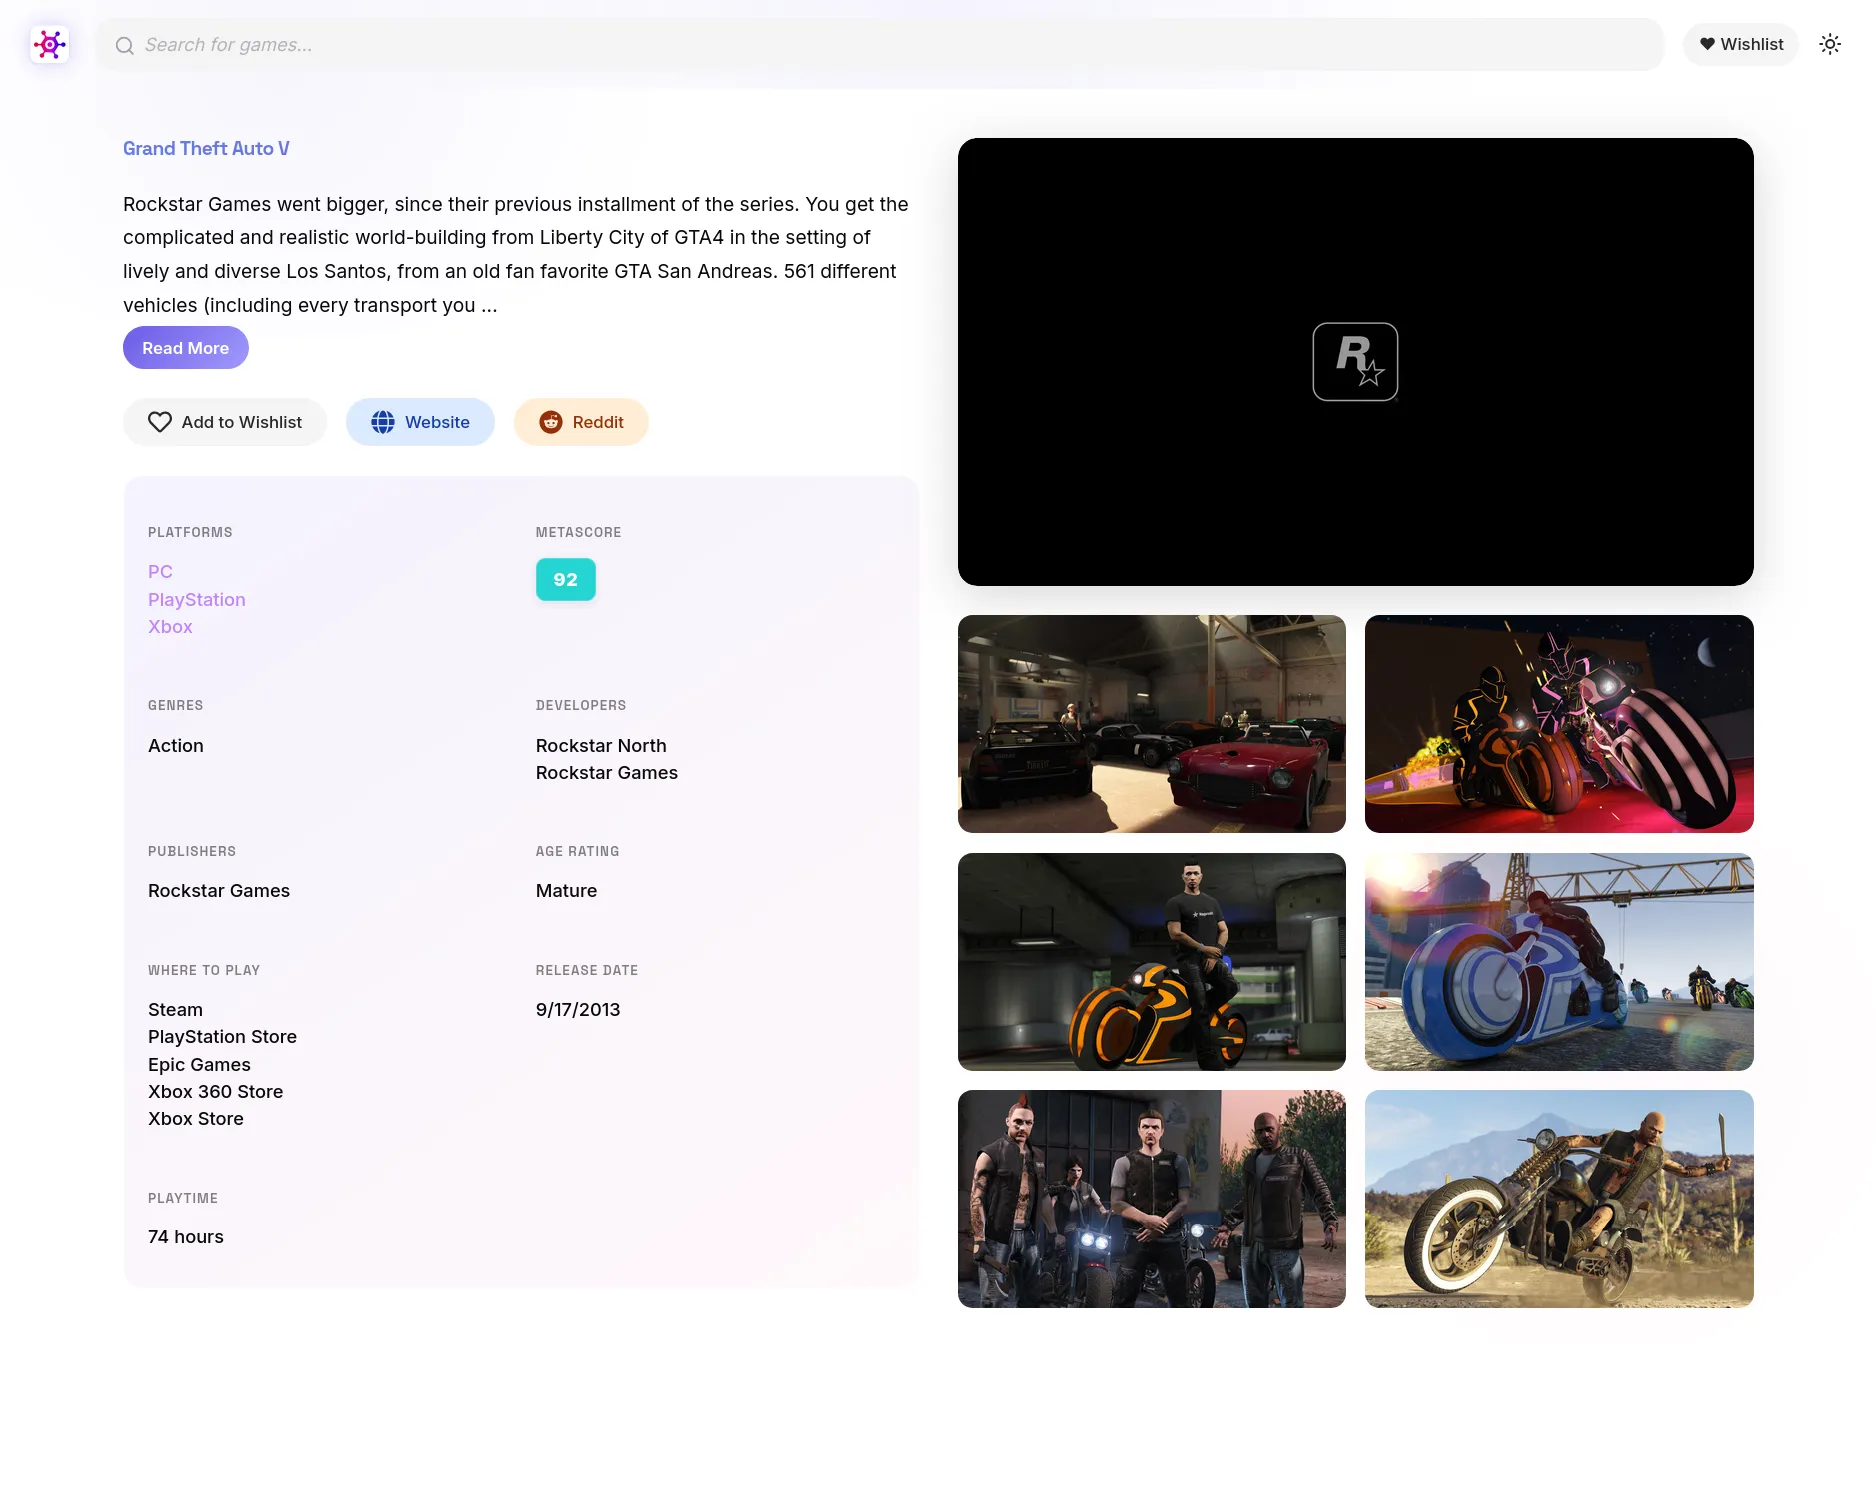The width and height of the screenshot is (1876, 1498).
Task: Click the Xbox 360 Store entry
Action: tap(215, 1092)
